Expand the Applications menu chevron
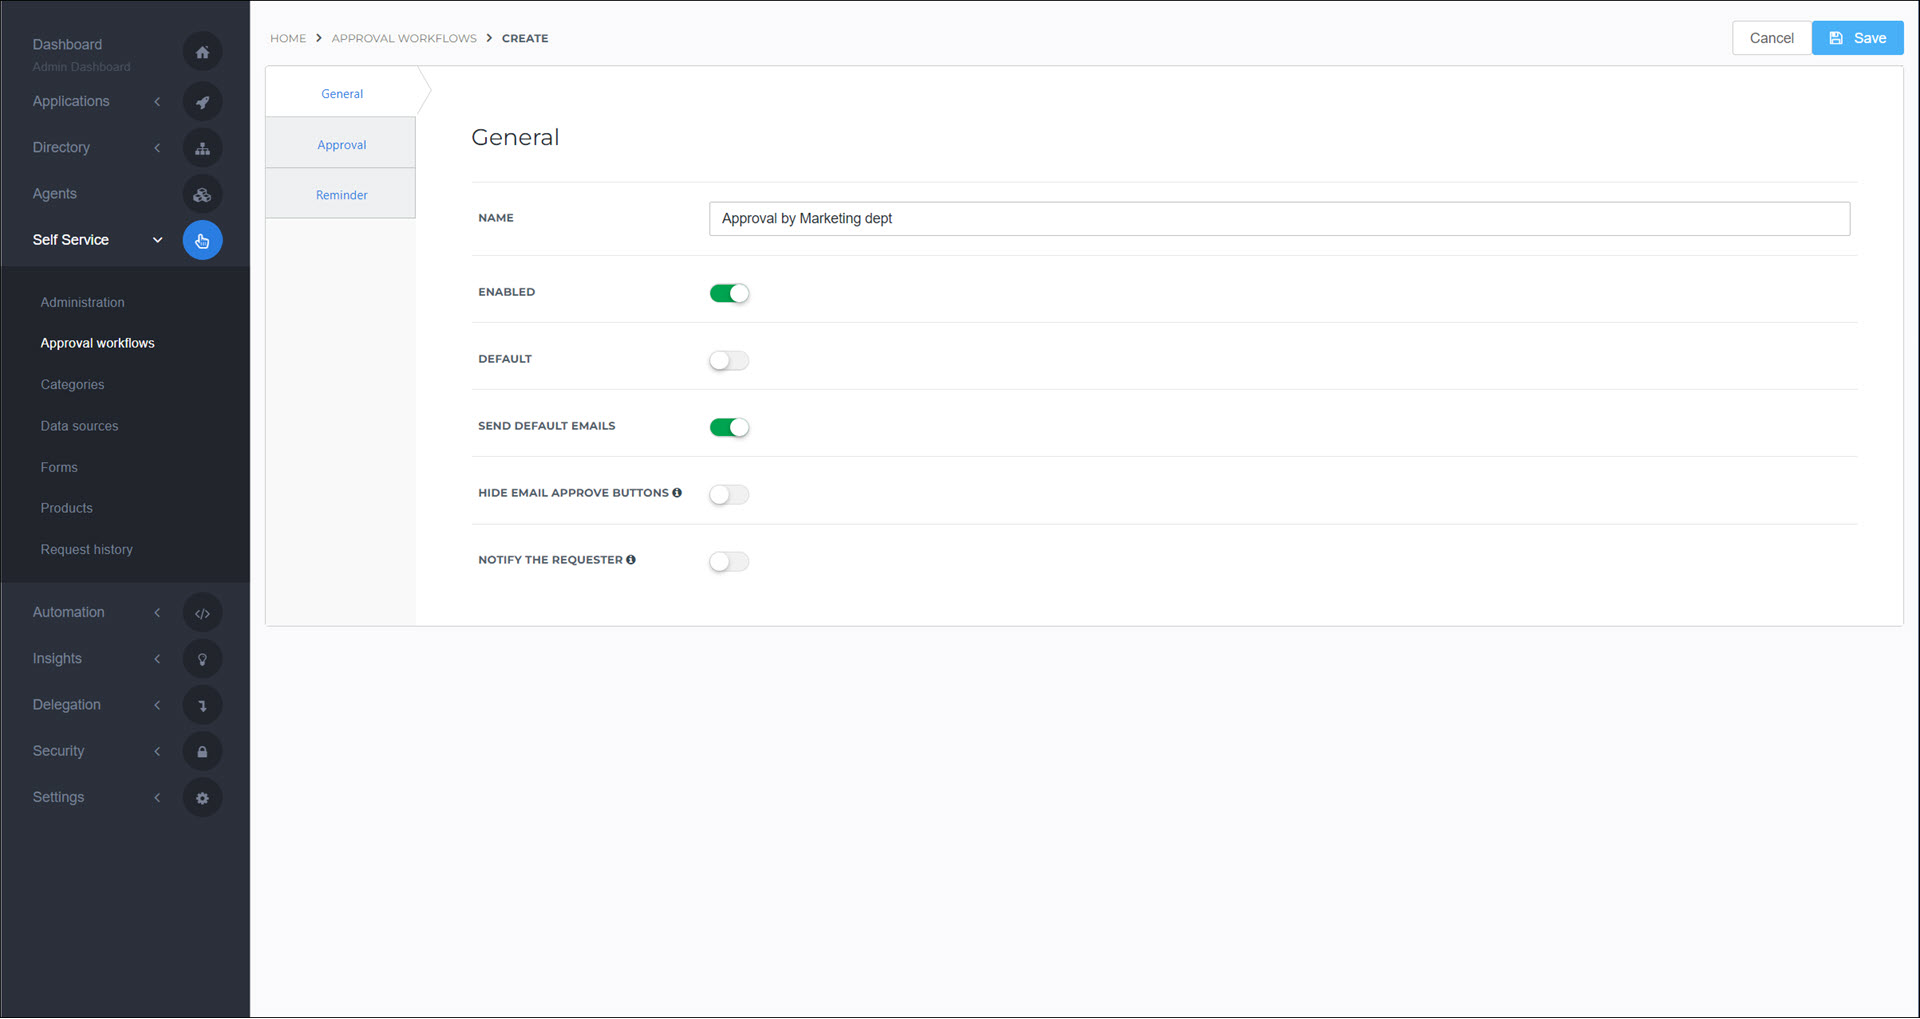The height and width of the screenshot is (1019, 1920). click(x=157, y=101)
